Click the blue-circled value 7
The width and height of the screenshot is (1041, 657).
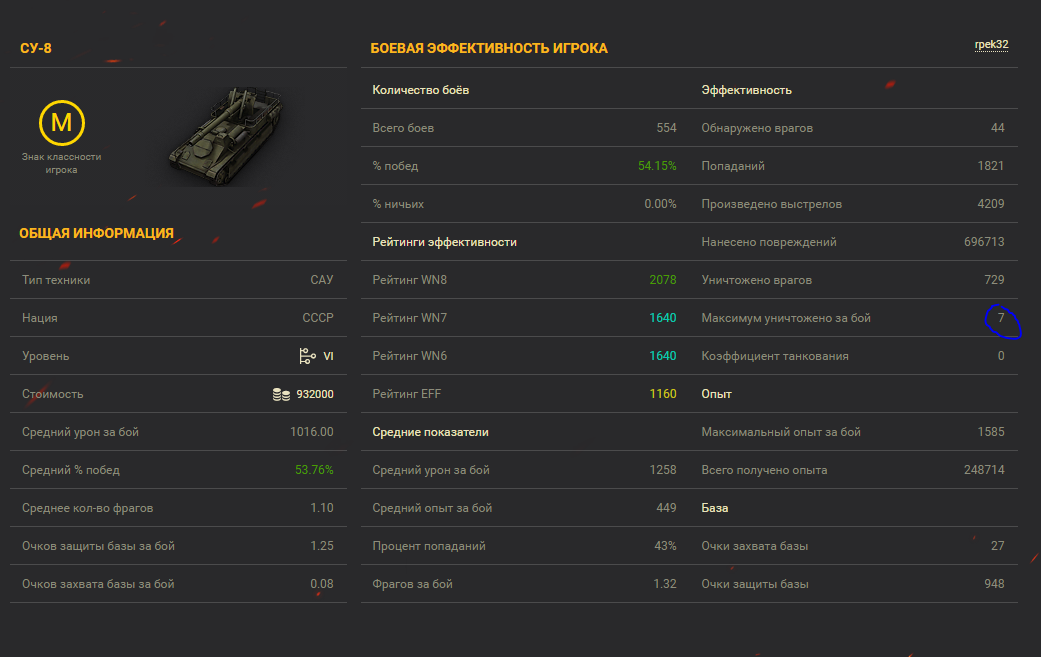1001,318
